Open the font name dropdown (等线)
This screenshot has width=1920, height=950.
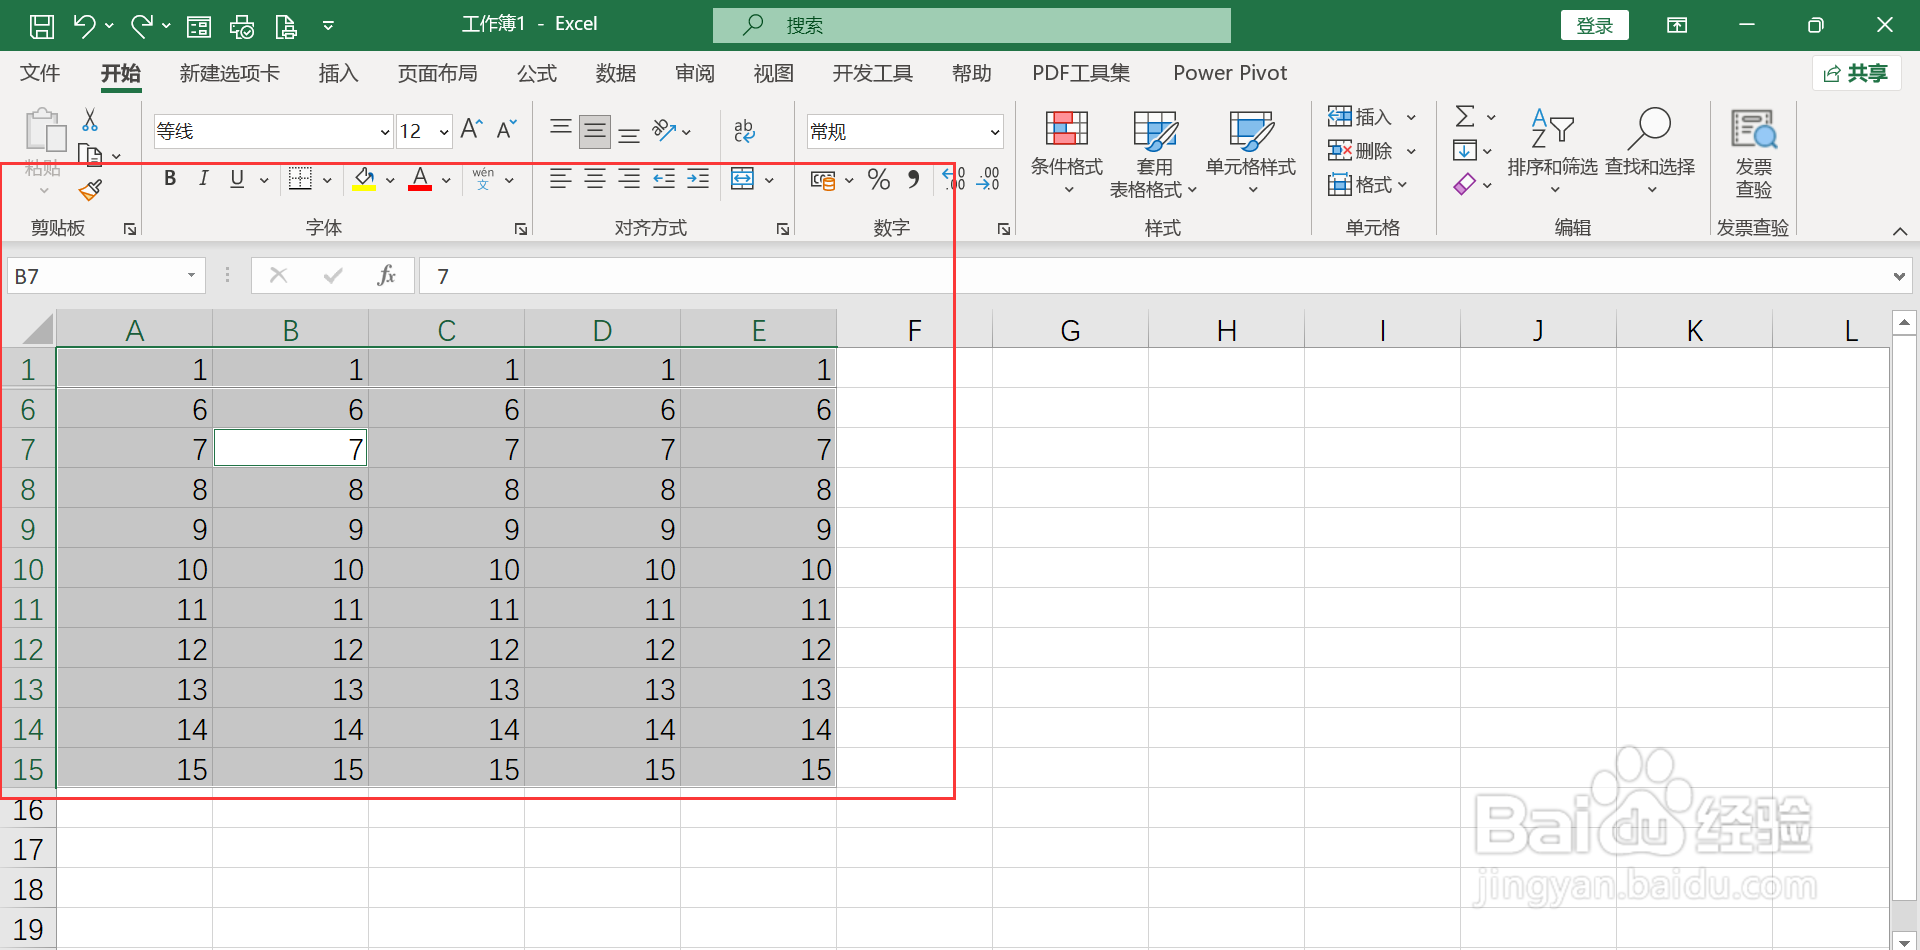point(384,132)
